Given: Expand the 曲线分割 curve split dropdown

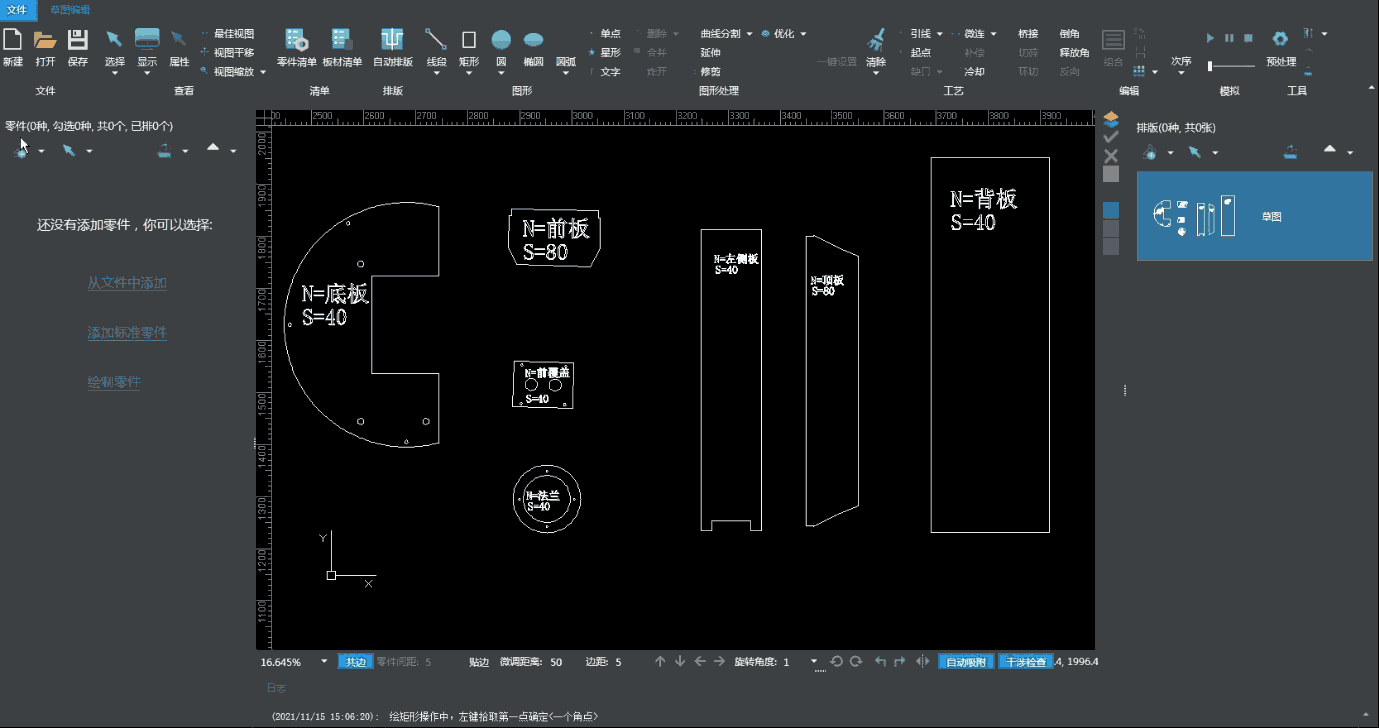Looking at the screenshot, I should 748,34.
